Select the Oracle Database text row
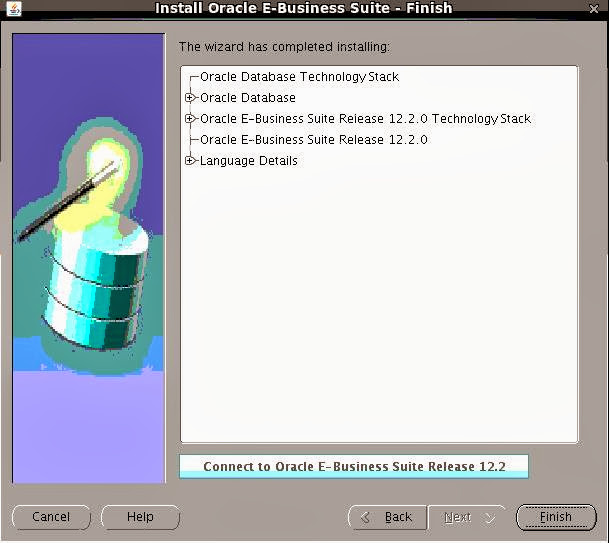The image size is (609, 543). point(248,97)
